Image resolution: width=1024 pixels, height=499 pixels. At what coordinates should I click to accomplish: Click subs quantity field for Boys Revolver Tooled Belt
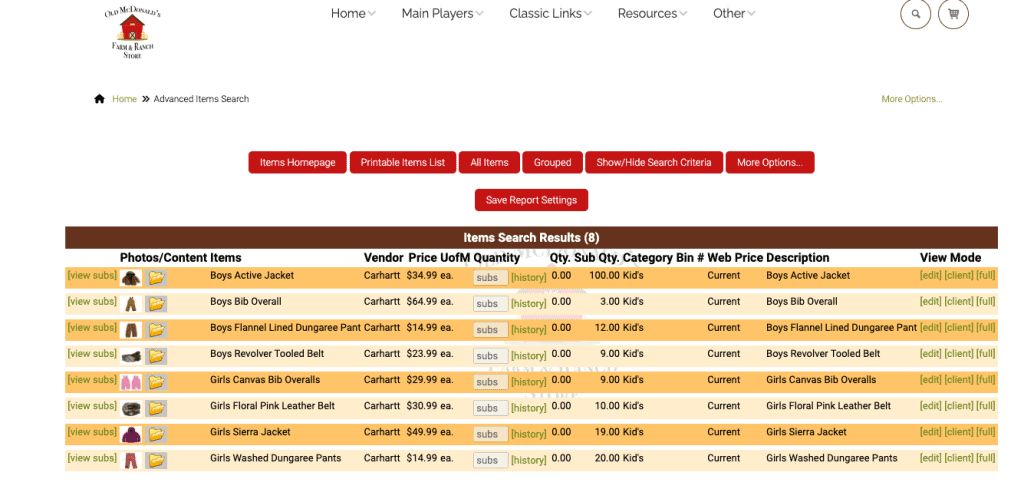pyautogui.click(x=490, y=356)
